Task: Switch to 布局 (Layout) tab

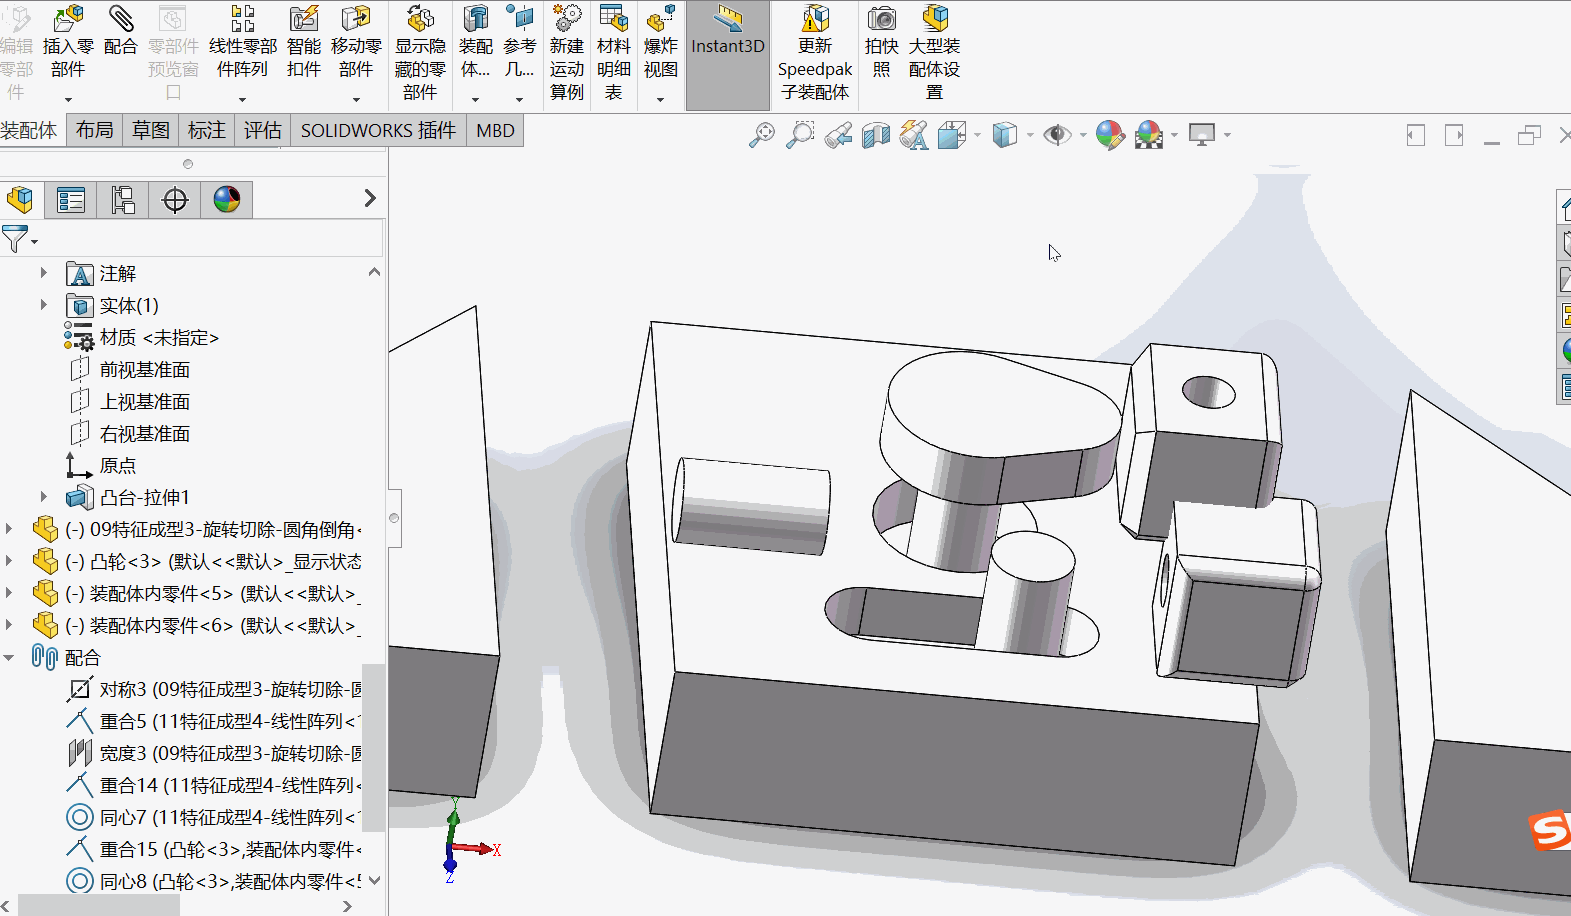Action: coord(95,131)
